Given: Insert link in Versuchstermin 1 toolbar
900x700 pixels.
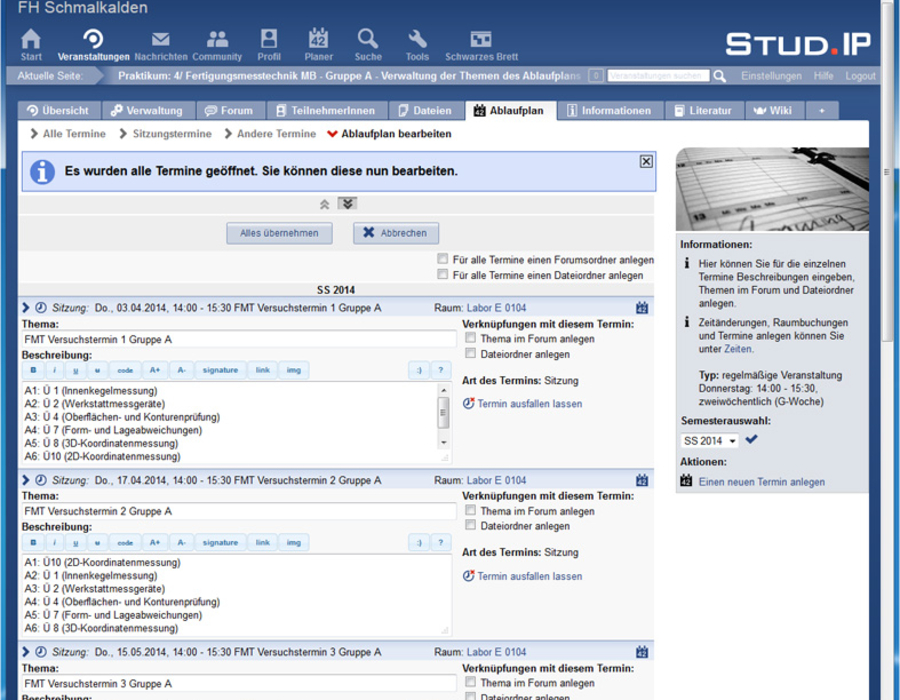Looking at the screenshot, I should coord(263,370).
